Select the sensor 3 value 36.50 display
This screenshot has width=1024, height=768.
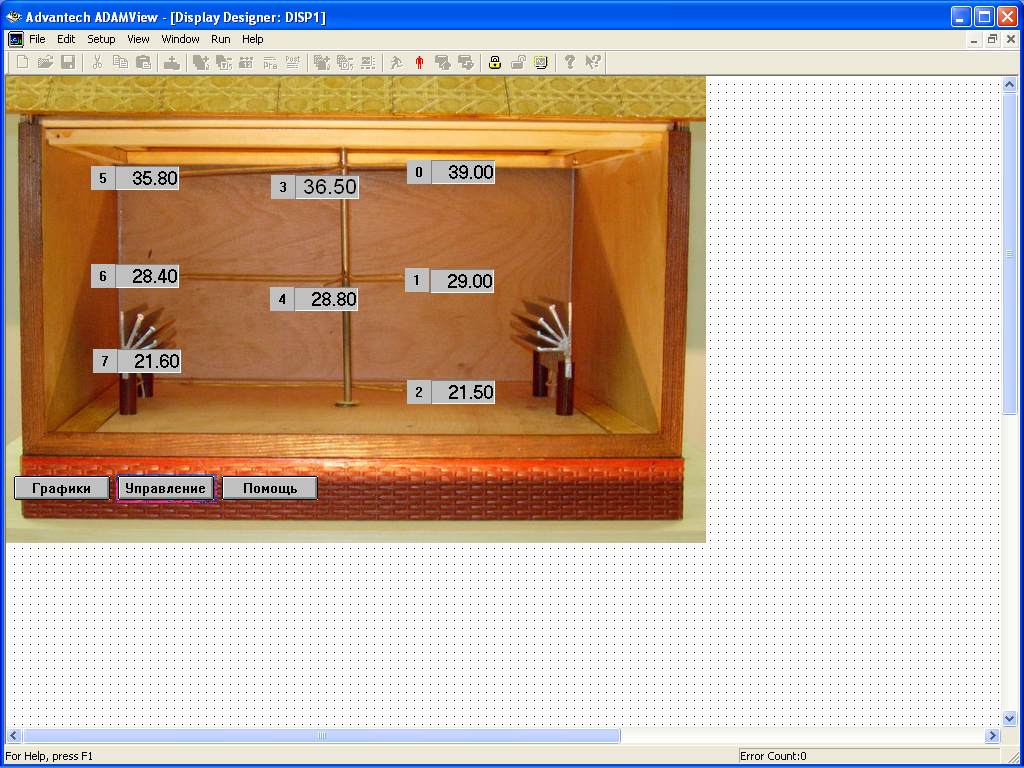(x=327, y=187)
